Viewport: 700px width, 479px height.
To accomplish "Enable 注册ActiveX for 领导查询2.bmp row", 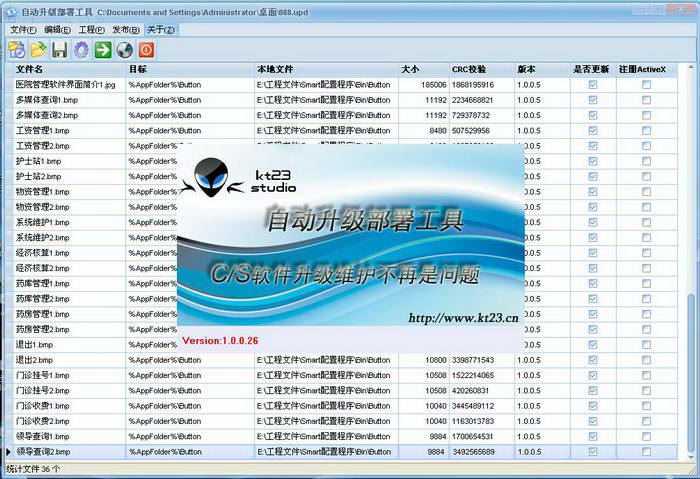I will 646,452.
